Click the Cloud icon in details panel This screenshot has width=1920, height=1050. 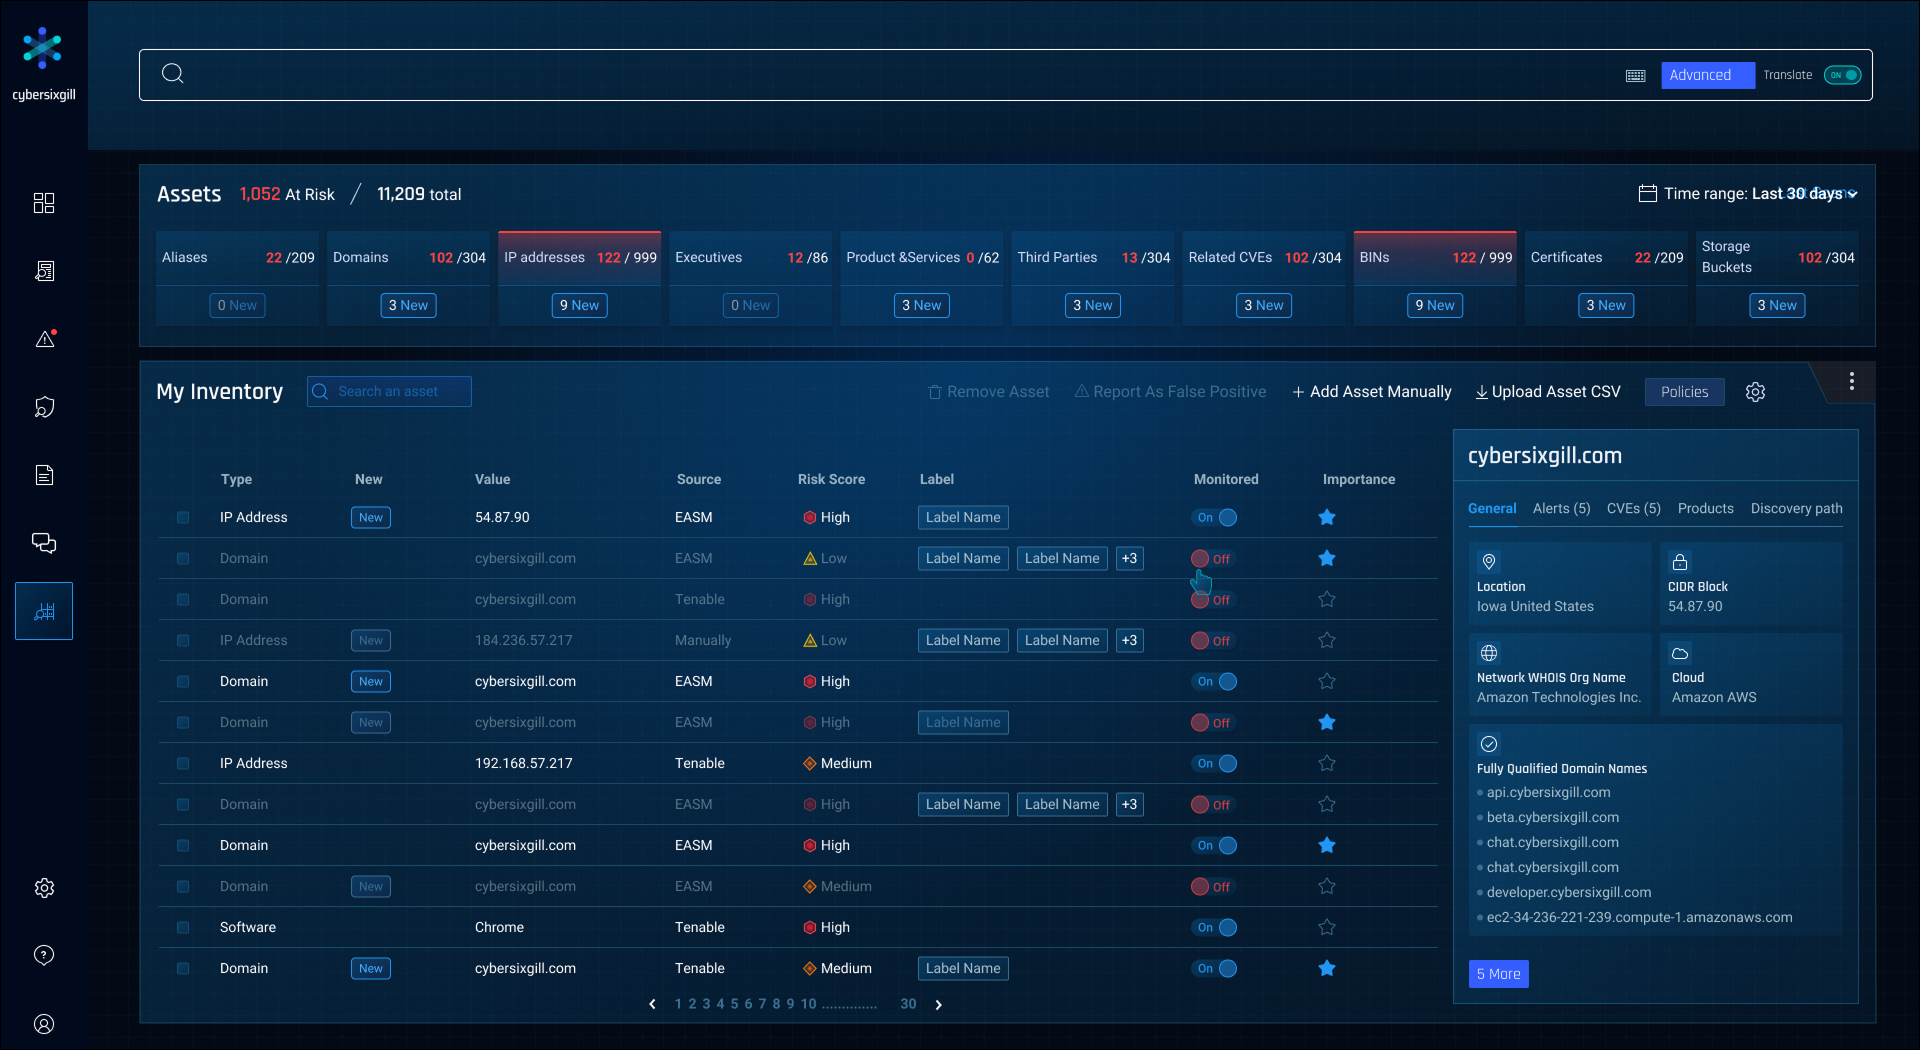coord(1680,653)
